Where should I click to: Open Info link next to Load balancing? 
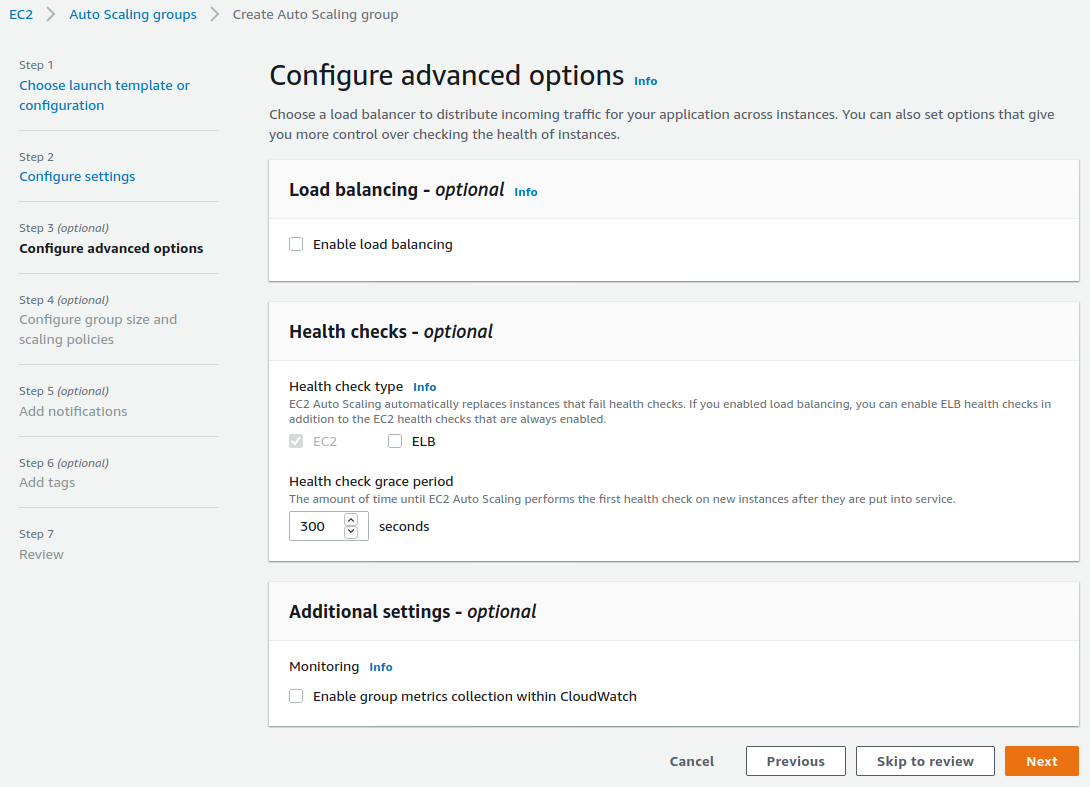coord(525,192)
